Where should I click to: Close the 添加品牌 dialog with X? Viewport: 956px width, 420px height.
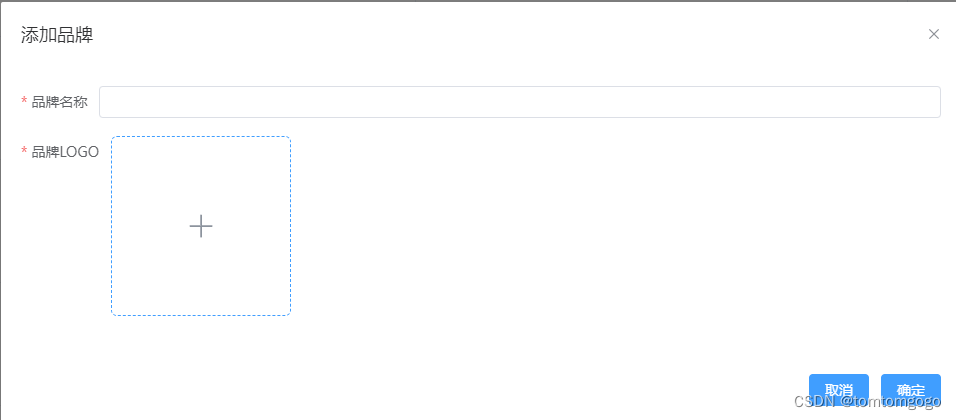933,34
